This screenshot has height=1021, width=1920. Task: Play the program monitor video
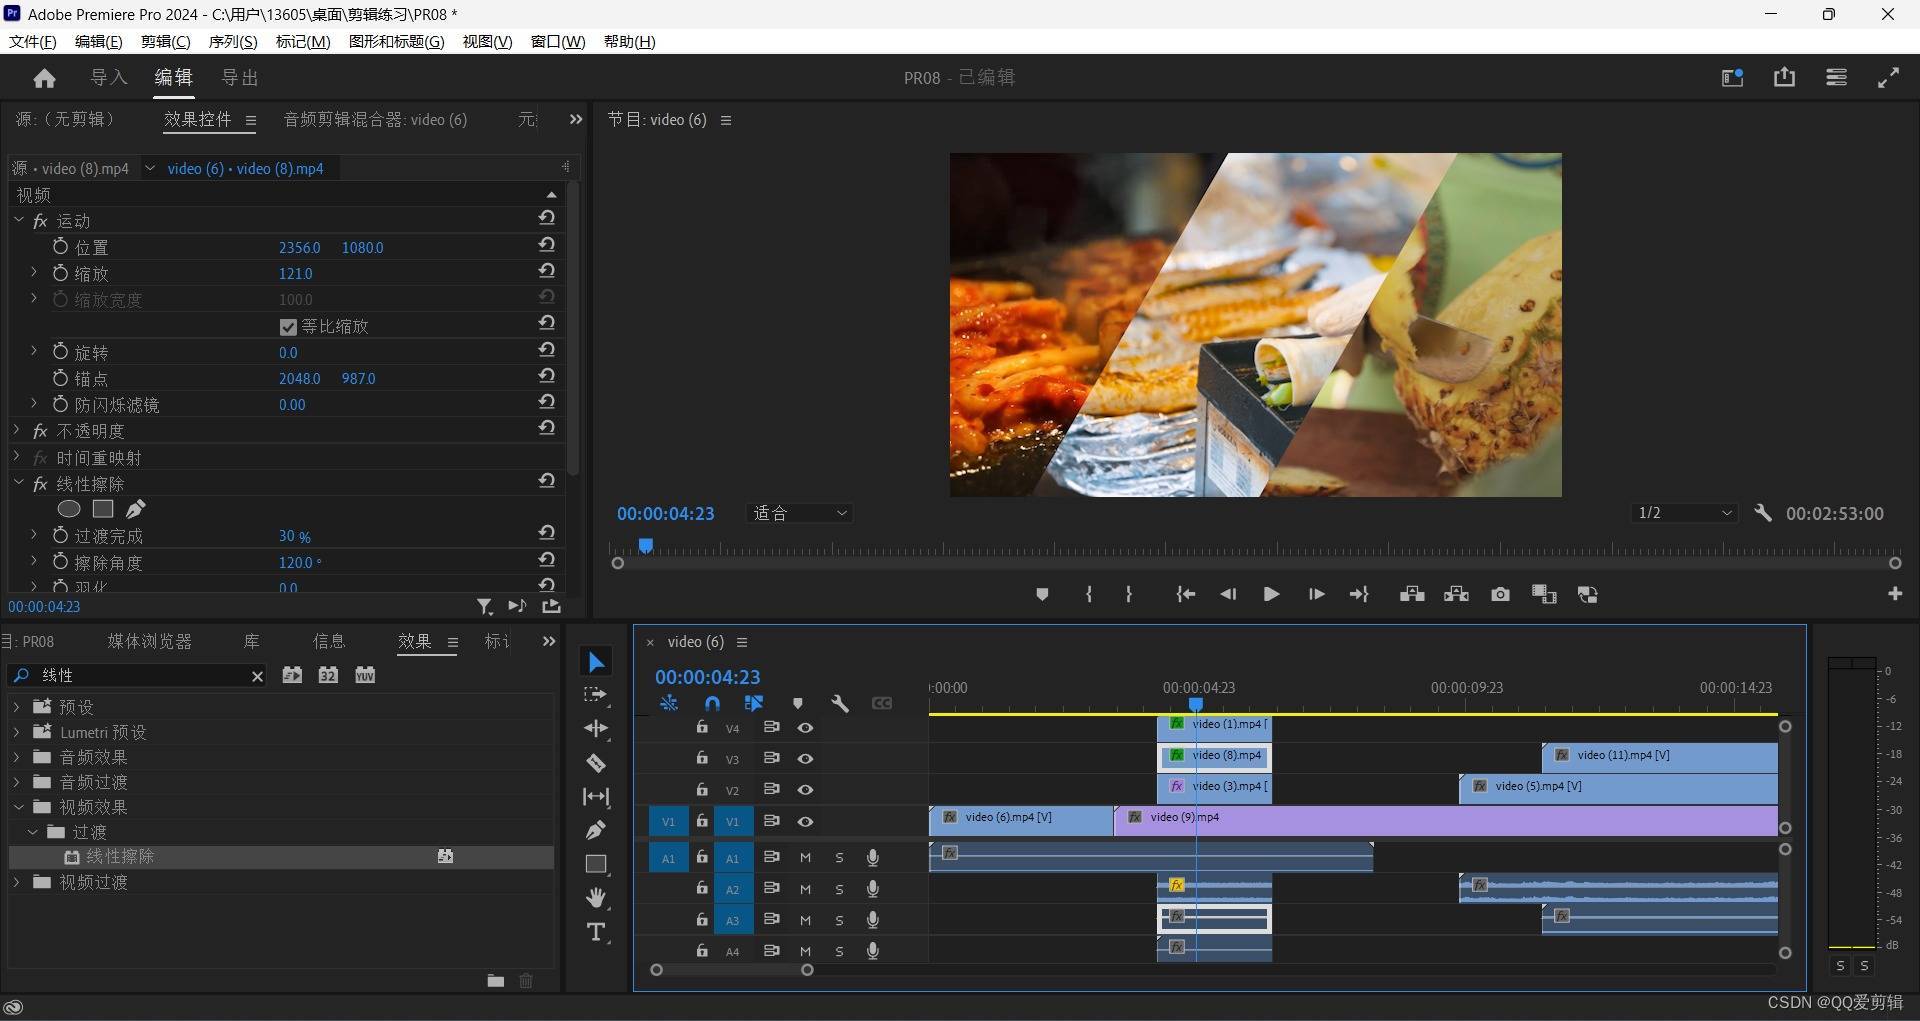tap(1271, 595)
